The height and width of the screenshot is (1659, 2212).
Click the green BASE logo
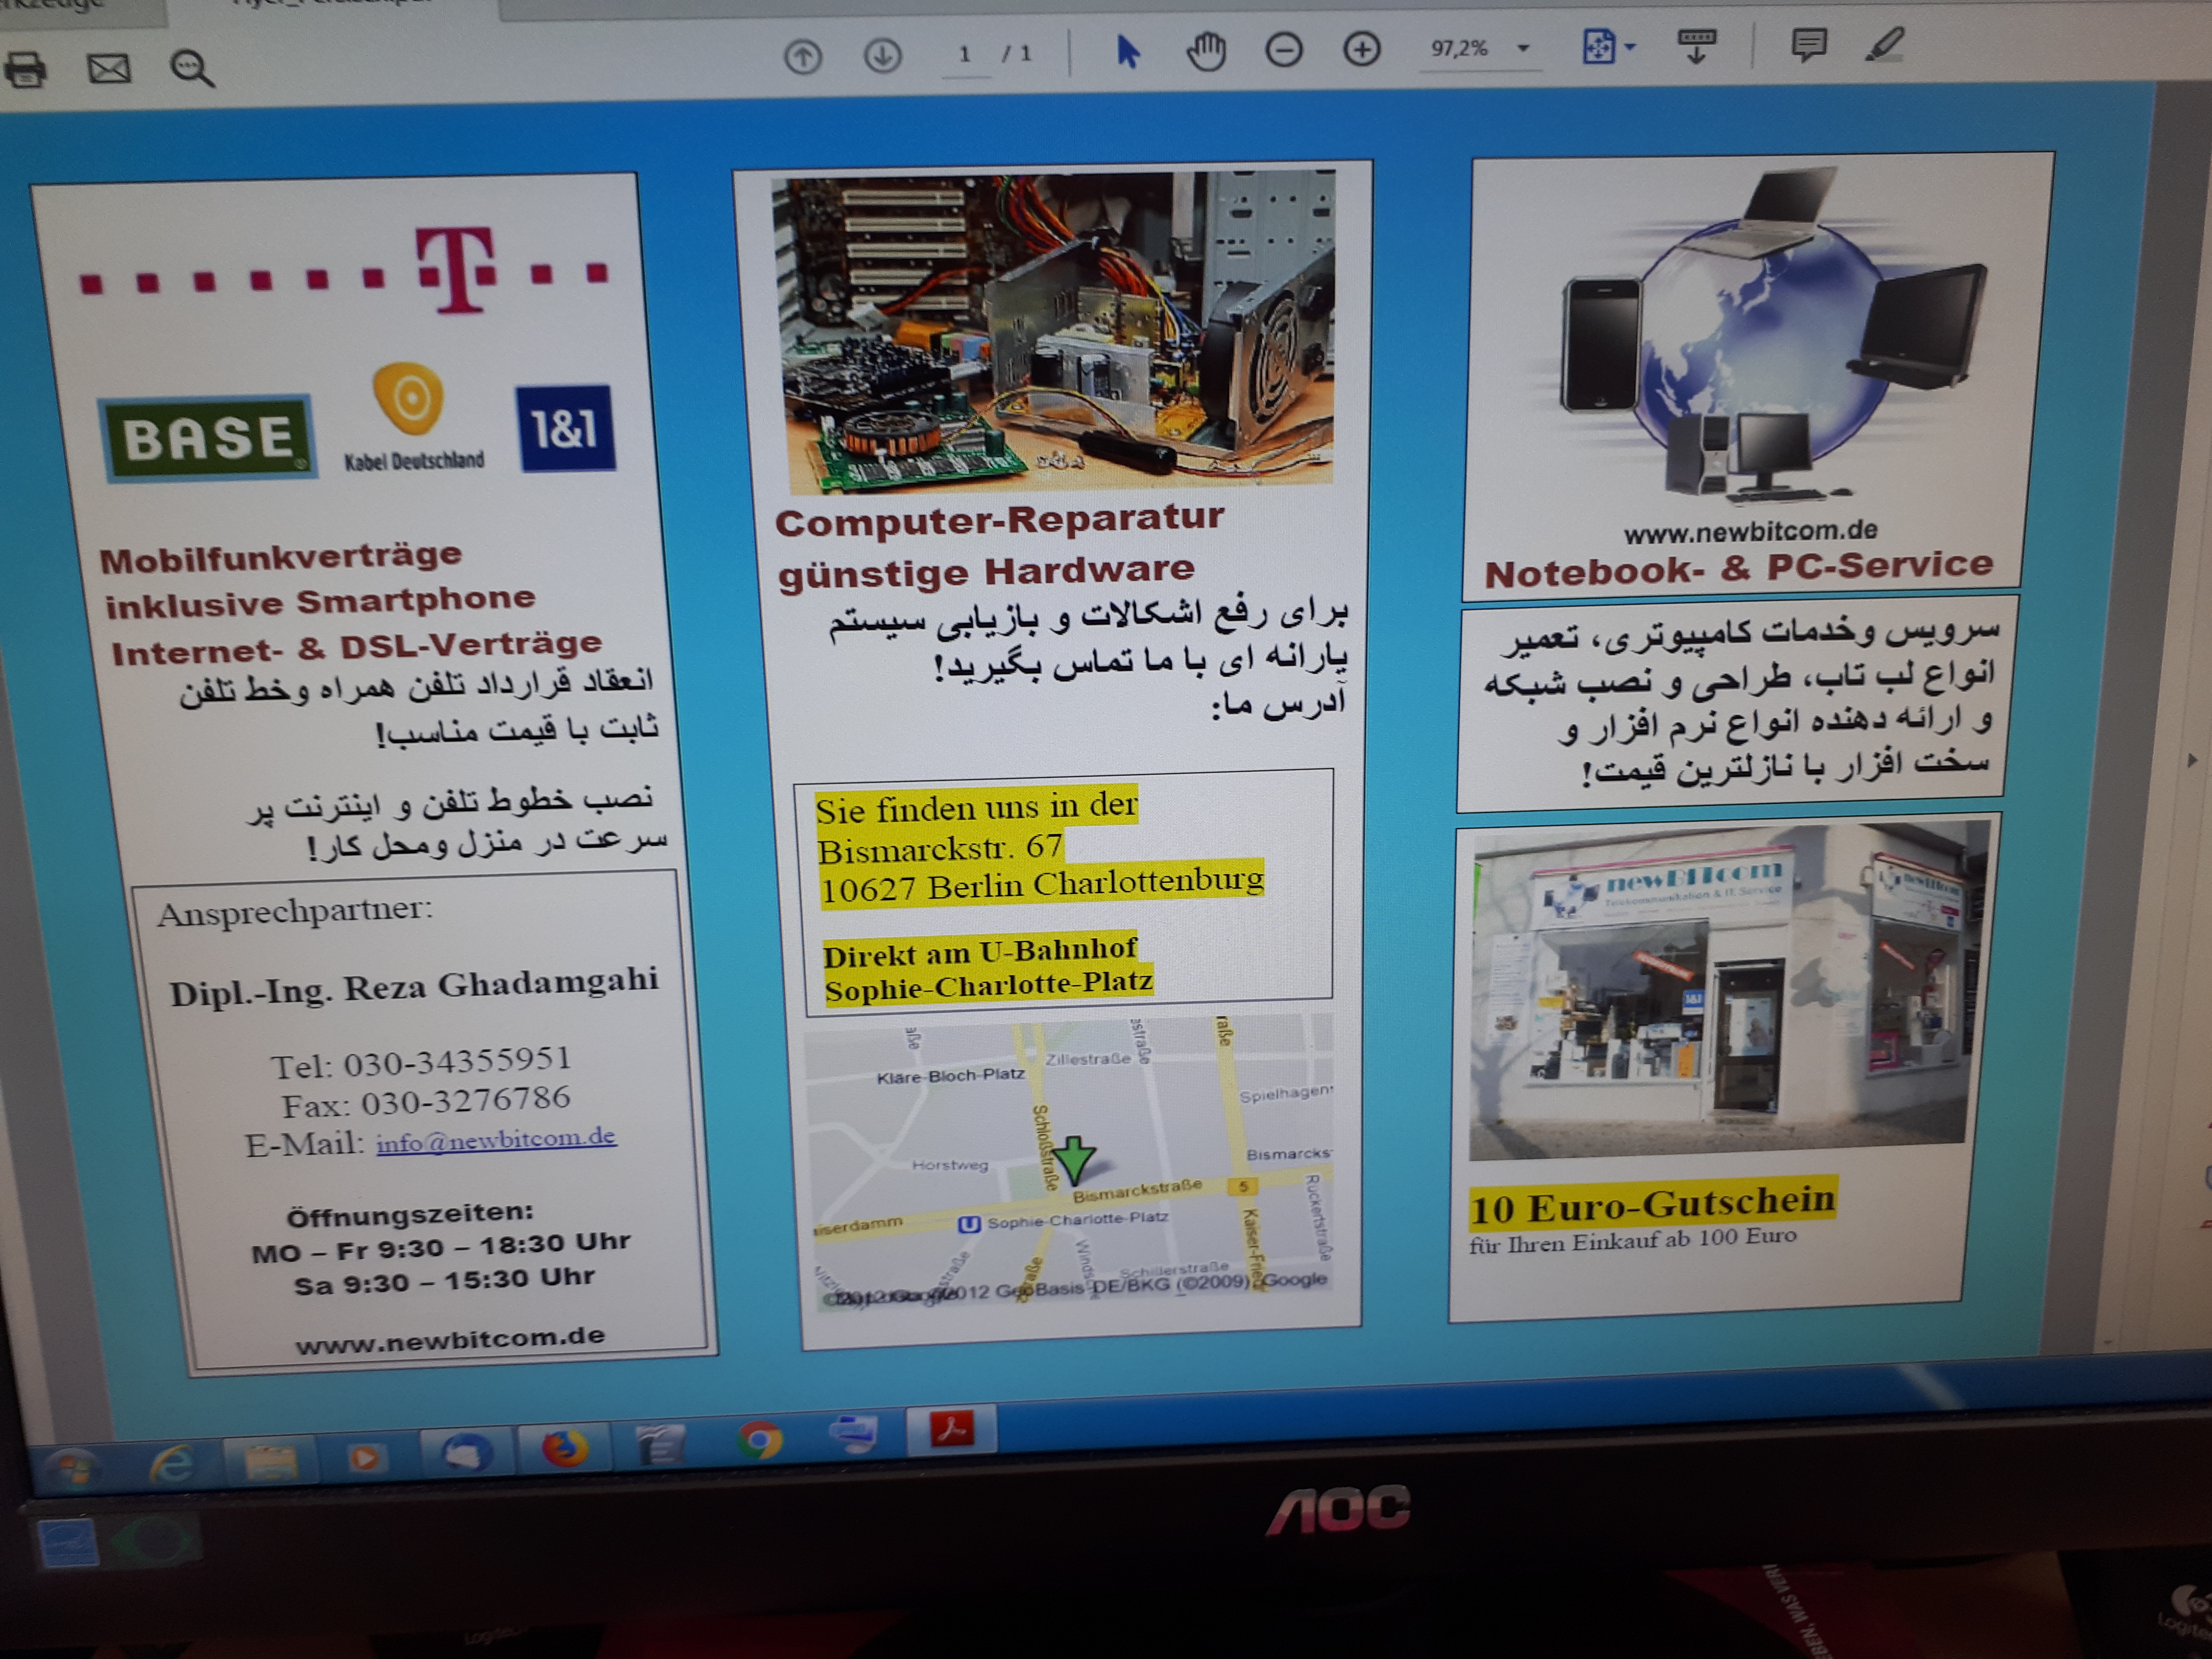point(208,437)
